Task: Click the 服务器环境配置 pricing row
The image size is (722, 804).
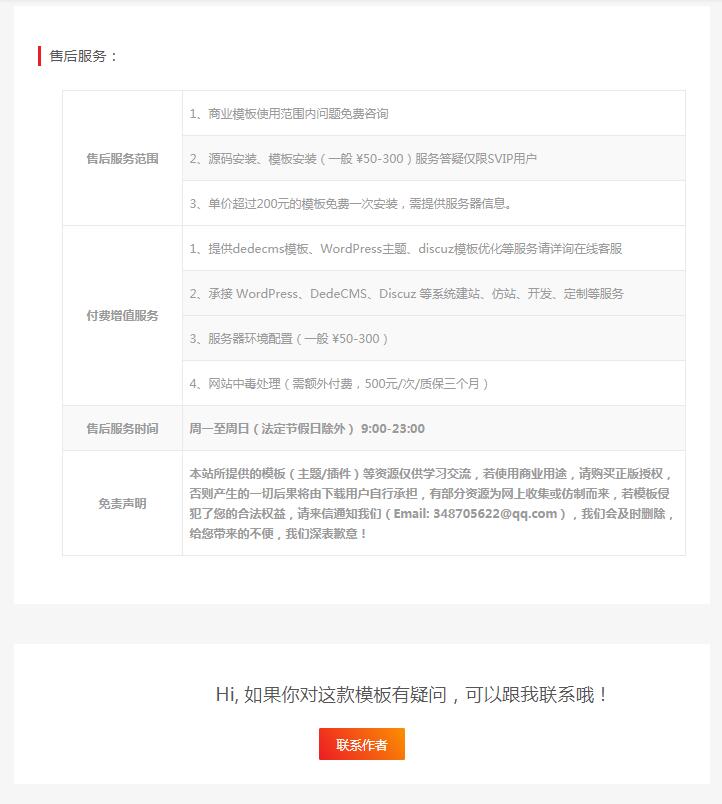Action: (289, 339)
